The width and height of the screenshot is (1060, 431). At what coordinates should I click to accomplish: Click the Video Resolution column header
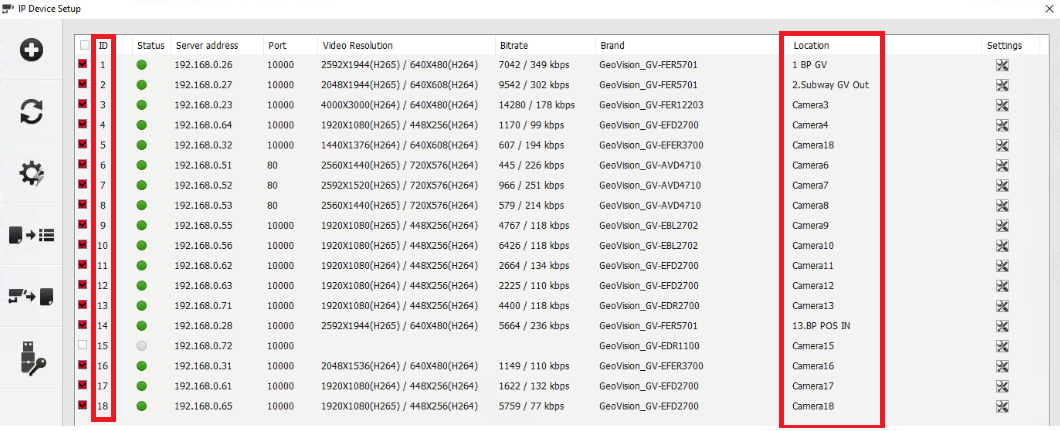pyautogui.click(x=358, y=45)
